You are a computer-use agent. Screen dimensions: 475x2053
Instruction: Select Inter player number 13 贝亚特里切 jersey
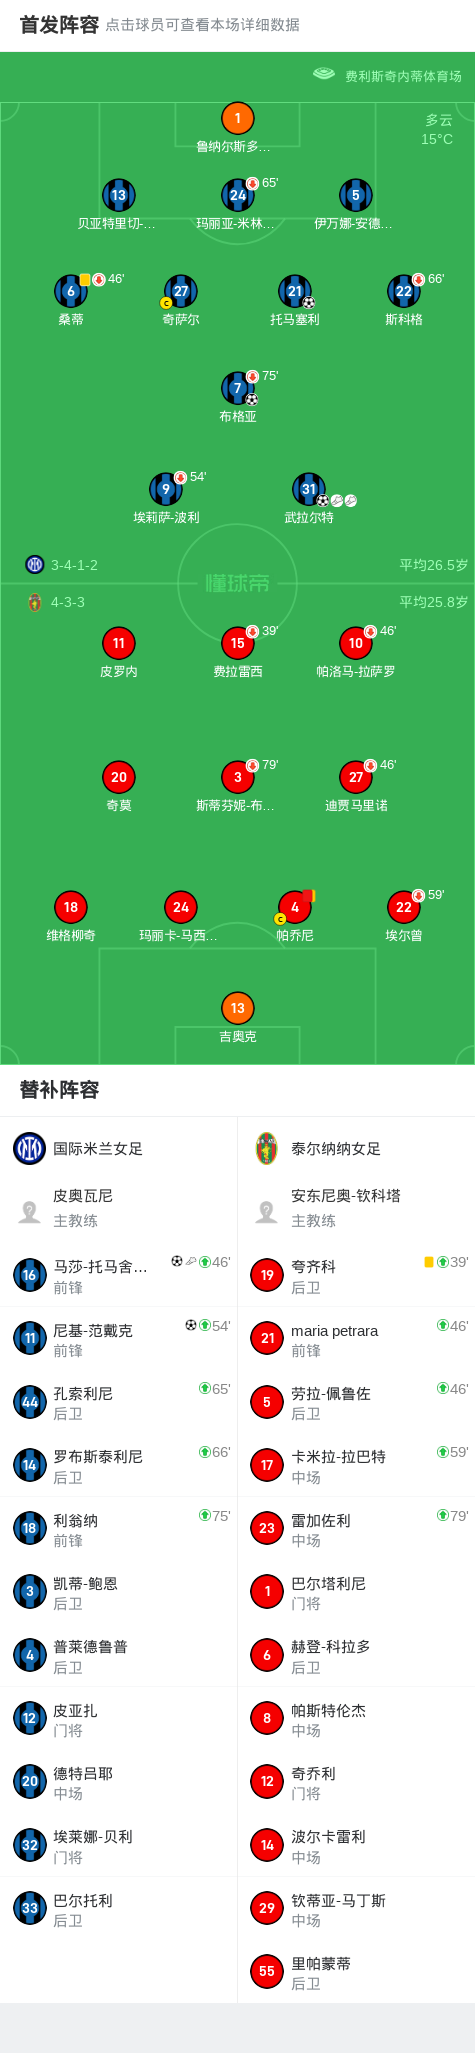click(118, 195)
